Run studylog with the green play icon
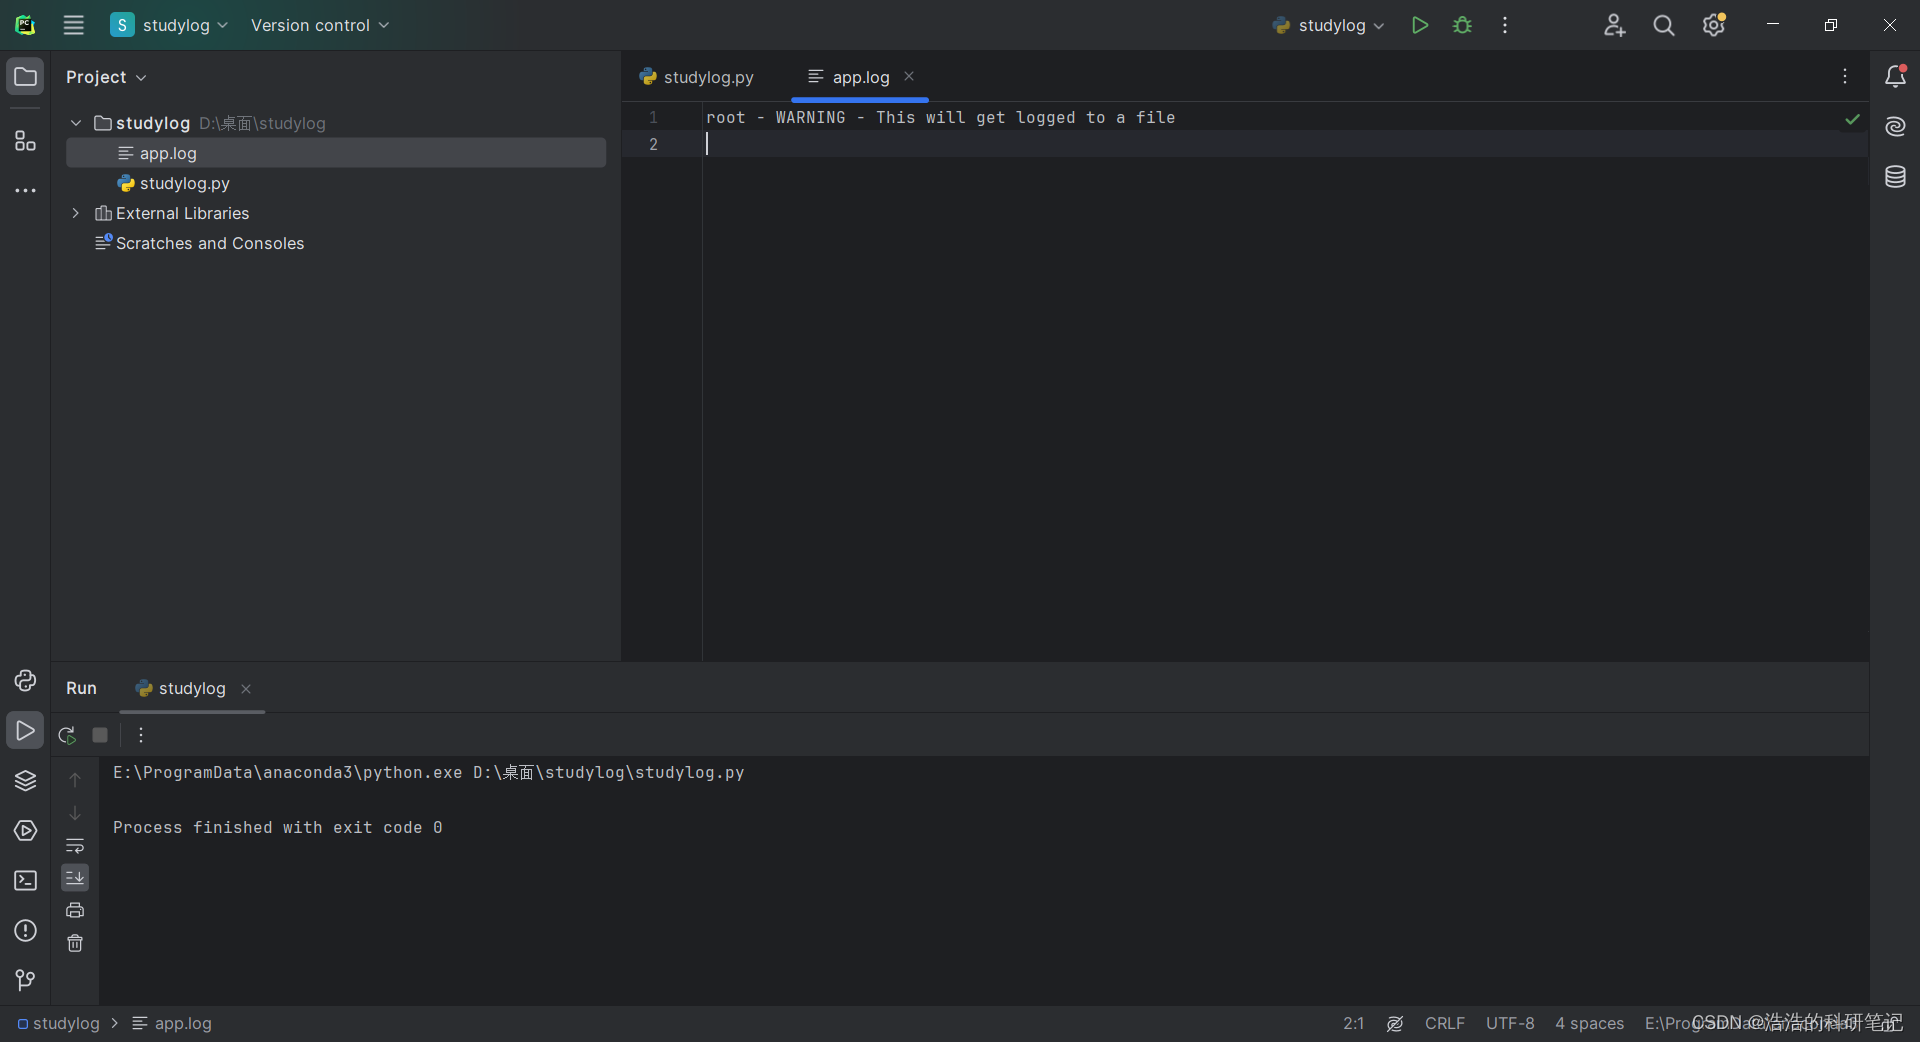The width and height of the screenshot is (1920, 1042). [1419, 25]
